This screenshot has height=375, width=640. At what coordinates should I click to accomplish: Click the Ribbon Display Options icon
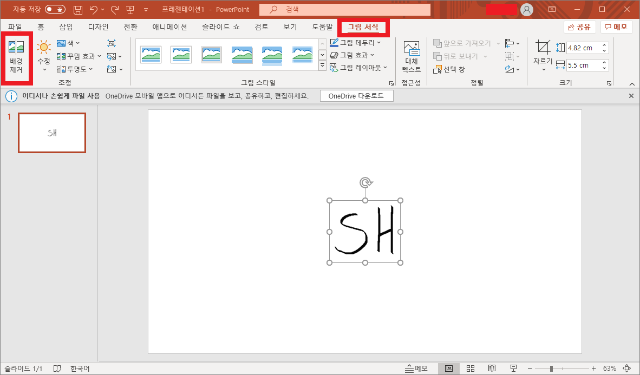click(552, 9)
